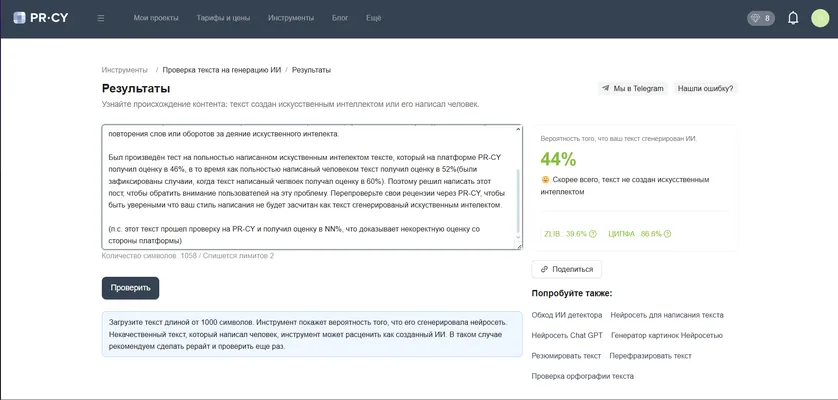Click the Инструменты breadcrumb link
The width and height of the screenshot is (838, 400).
tap(125, 70)
